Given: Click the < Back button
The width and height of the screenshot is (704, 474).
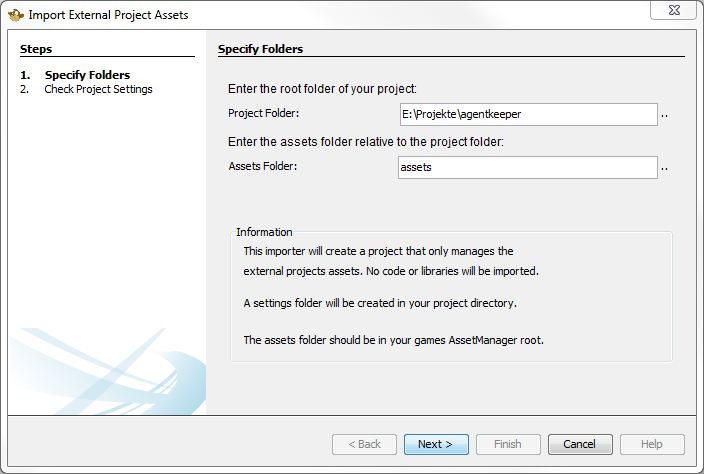Looking at the screenshot, I should coord(364,444).
